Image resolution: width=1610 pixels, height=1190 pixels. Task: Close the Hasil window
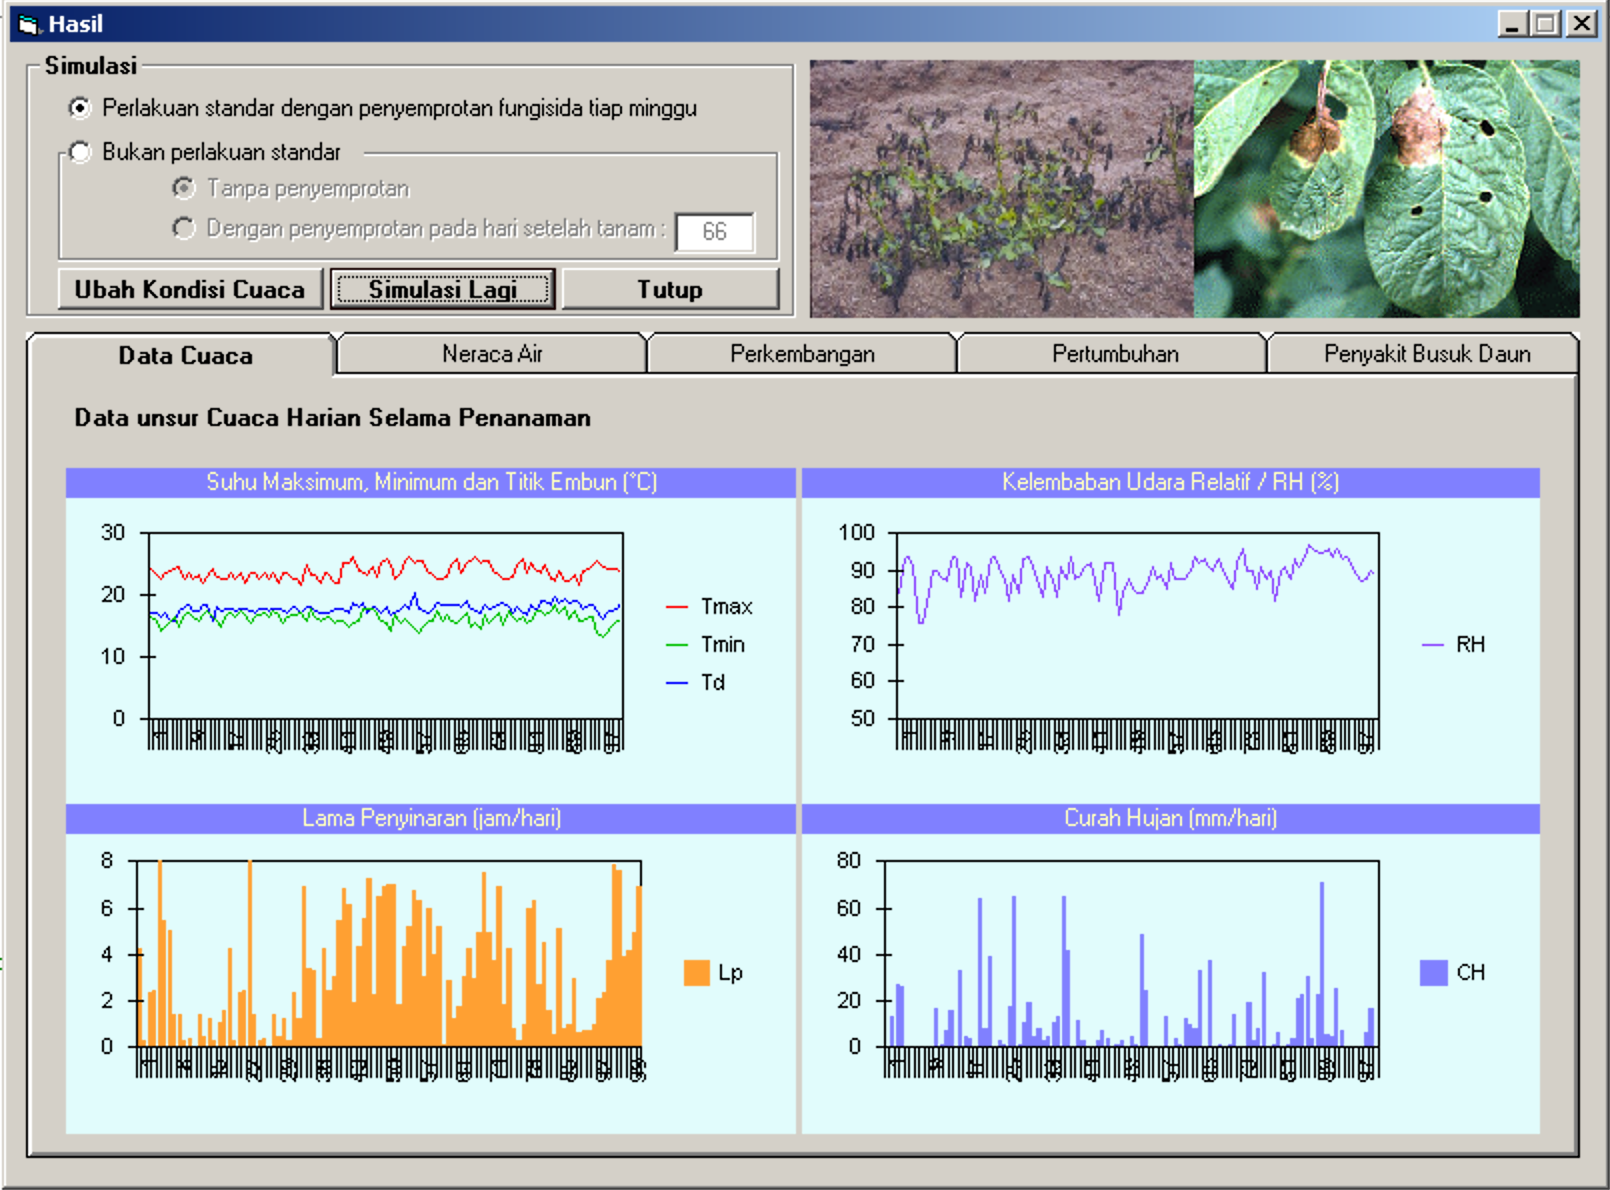[1581, 24]
